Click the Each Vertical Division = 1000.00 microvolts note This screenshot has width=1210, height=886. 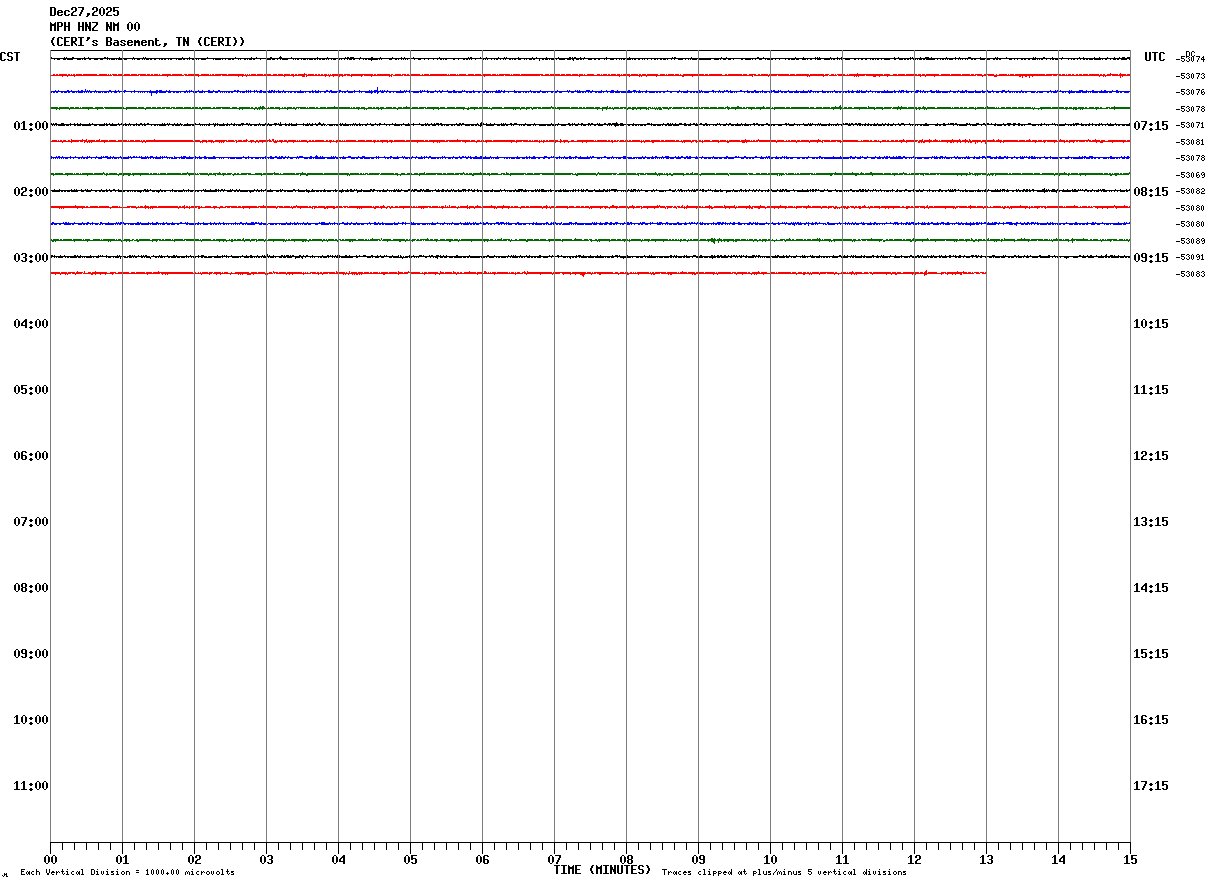click(127, 873)
